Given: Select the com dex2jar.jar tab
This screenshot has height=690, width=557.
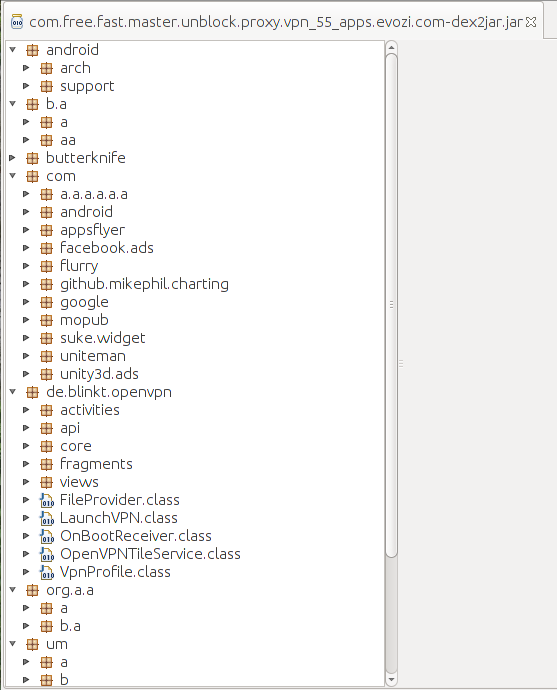Looking at the screenshot, I should 275,22.
